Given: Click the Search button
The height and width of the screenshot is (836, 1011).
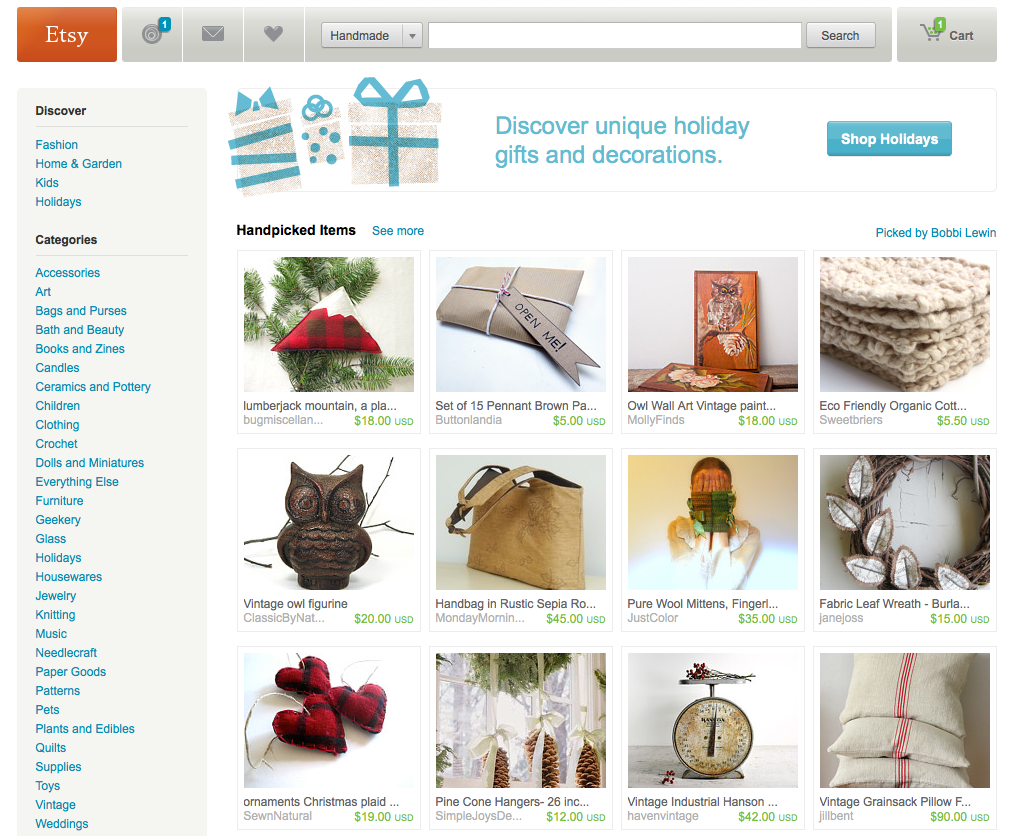Looking at the screenshot, I should click(840, 35).
